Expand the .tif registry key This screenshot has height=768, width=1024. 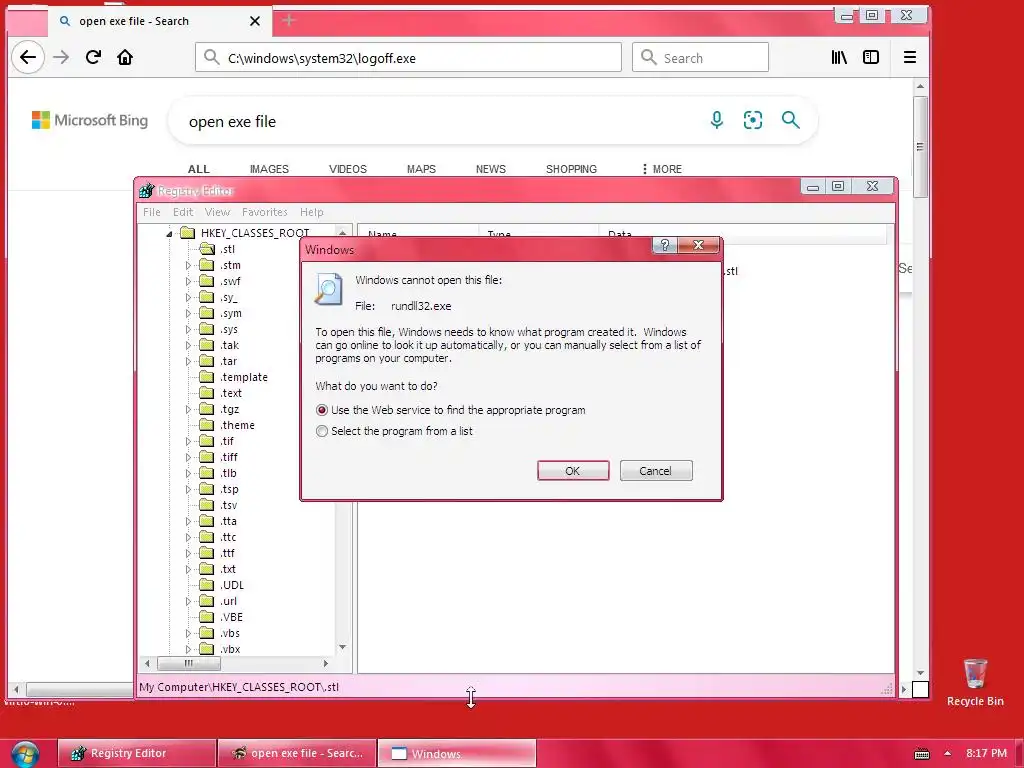(188, 441)
